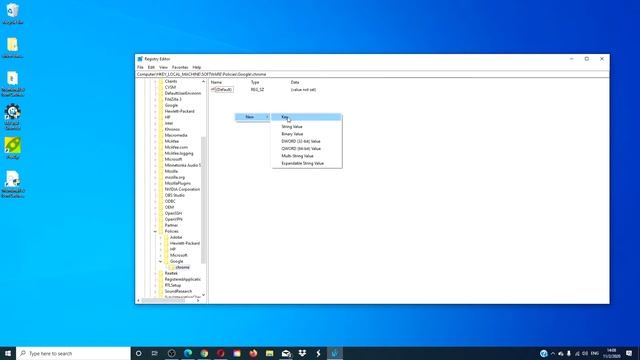The width and height of the screenshot is (640, 360).
Task: Choose QWORD (64-bit) Value
Action: (307, 149)
